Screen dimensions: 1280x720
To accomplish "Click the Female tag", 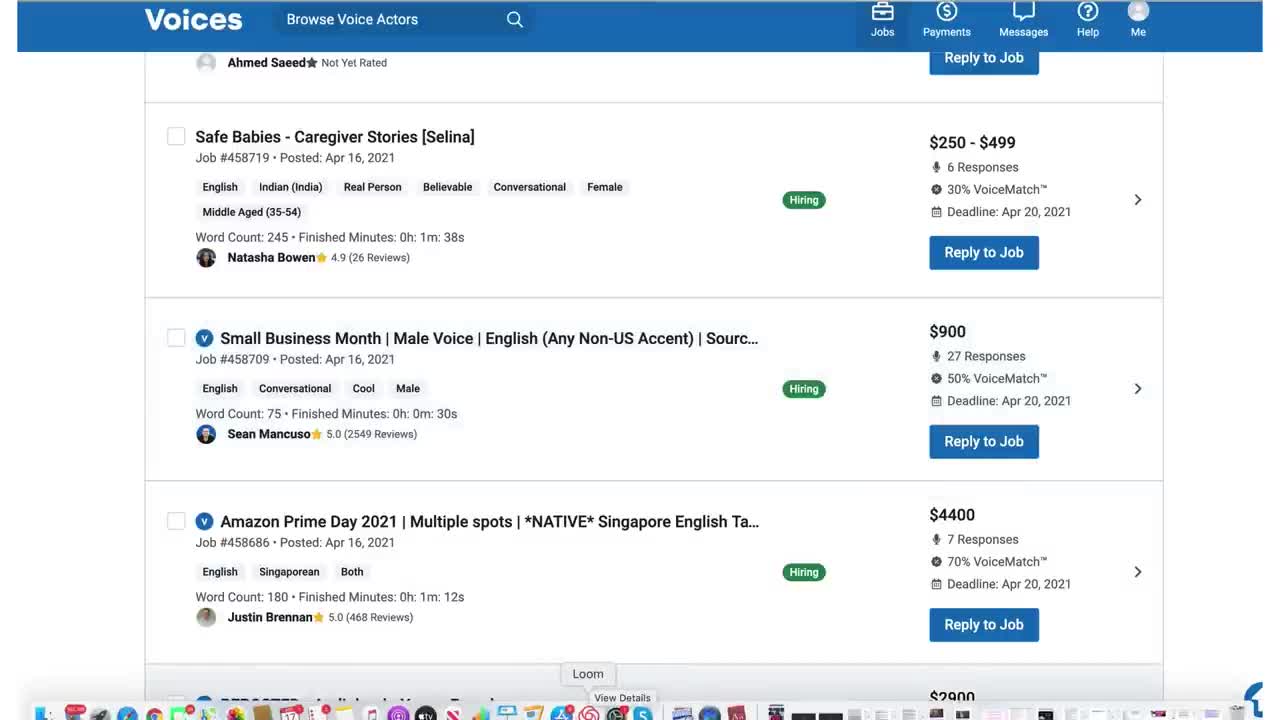I will 605,187.
